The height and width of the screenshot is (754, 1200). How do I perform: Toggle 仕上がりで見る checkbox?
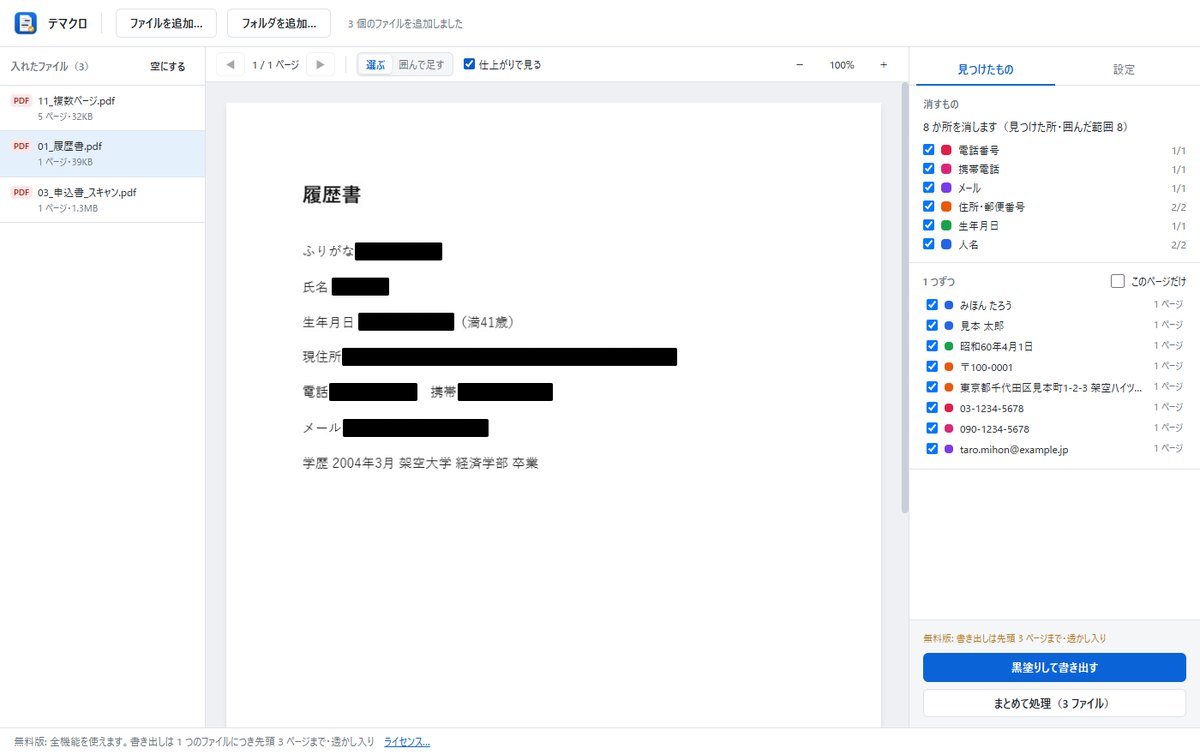pyautogui.click(x=469, y=64)
